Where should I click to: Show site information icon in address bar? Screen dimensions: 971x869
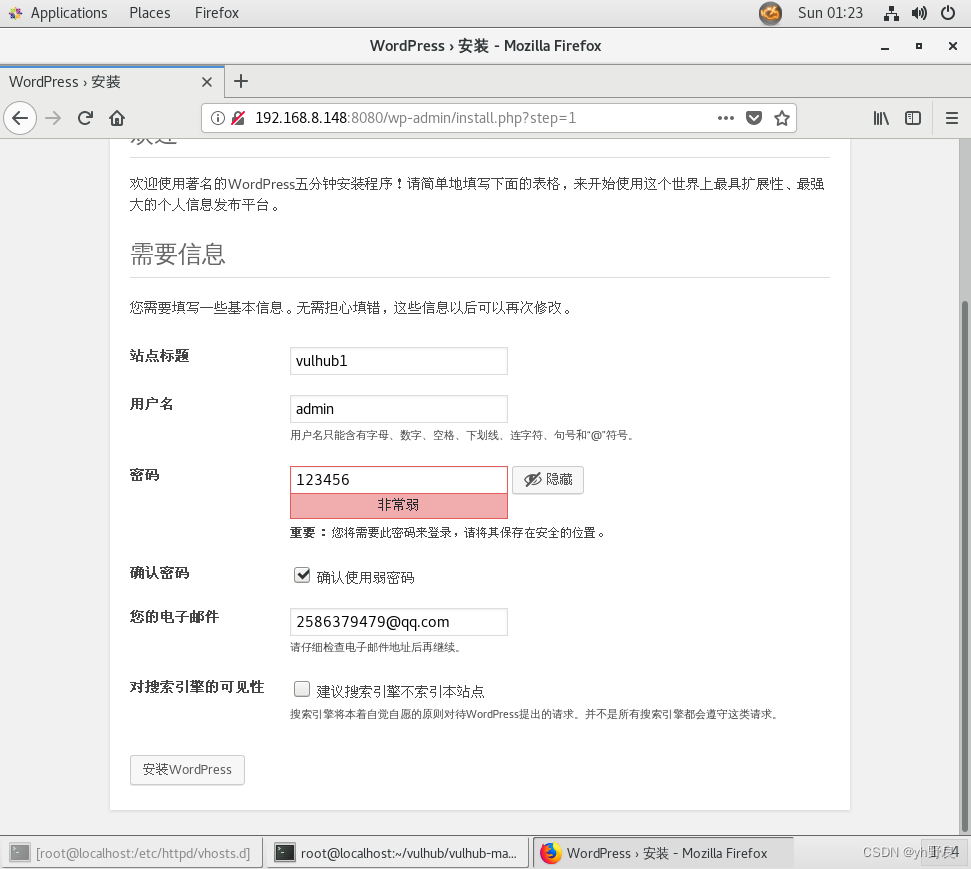tap(217, 118)
